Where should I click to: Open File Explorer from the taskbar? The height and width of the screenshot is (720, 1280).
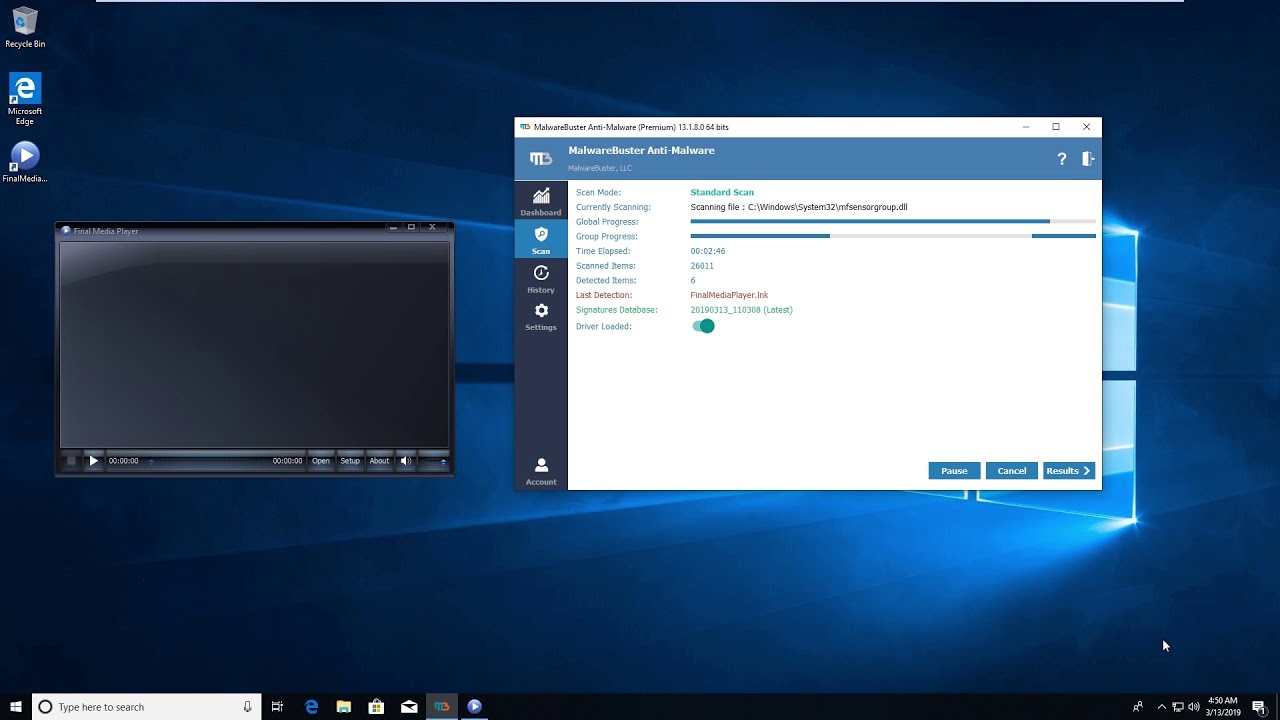[344, 707]
